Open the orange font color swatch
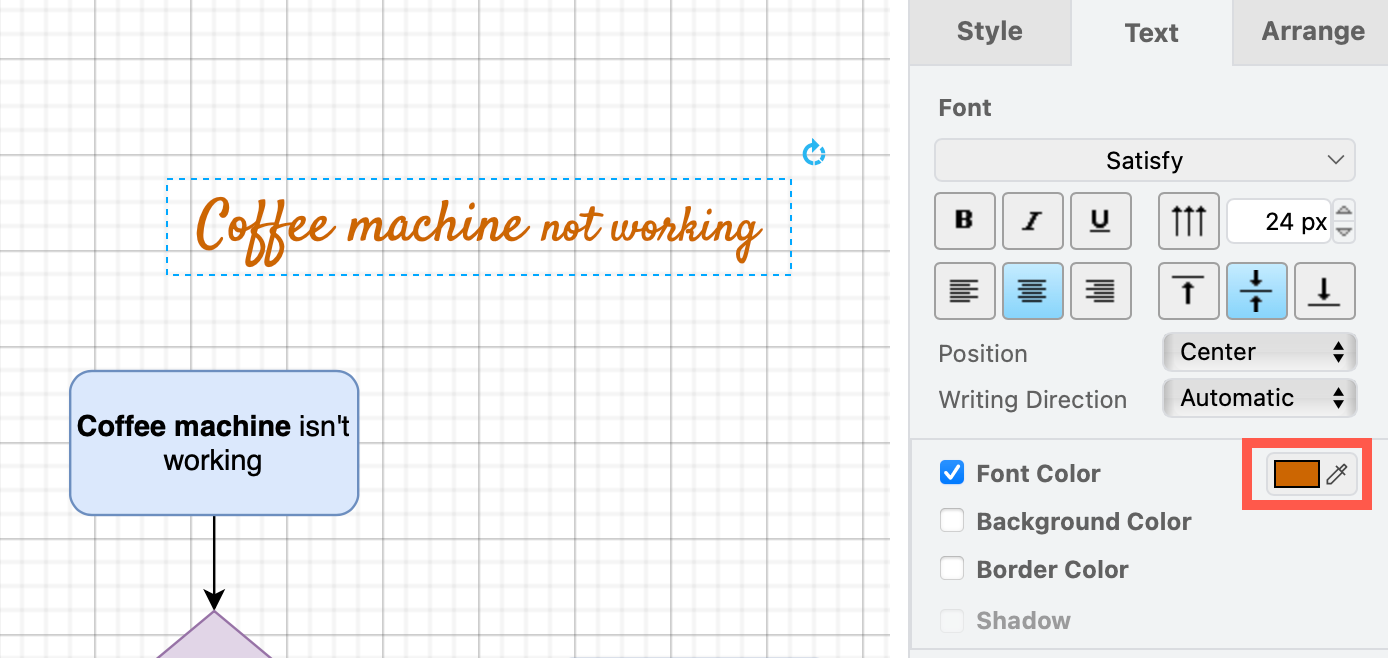The image size is (1388, 658). tap(1296, 474)
